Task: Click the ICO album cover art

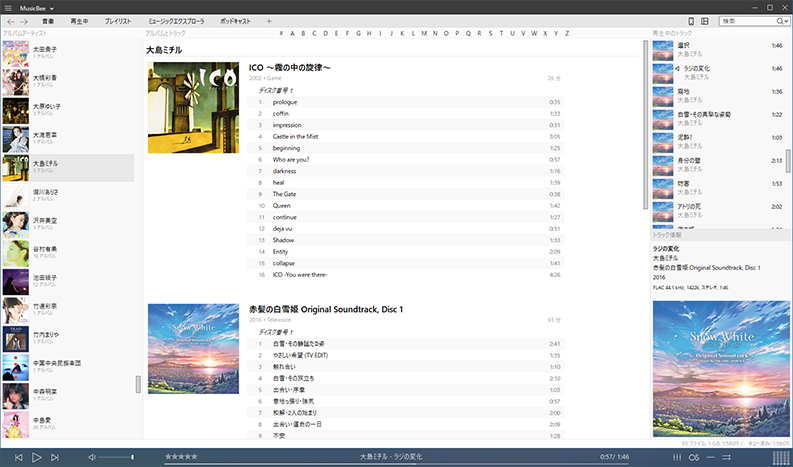Action: tap(193, 107)
